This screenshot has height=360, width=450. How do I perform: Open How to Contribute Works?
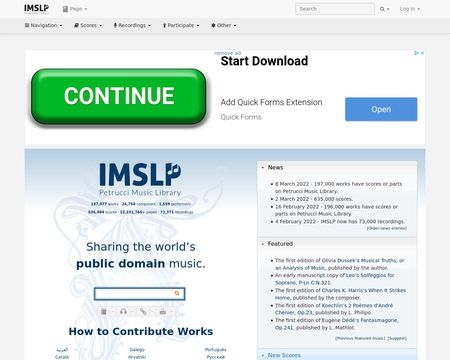141,331
